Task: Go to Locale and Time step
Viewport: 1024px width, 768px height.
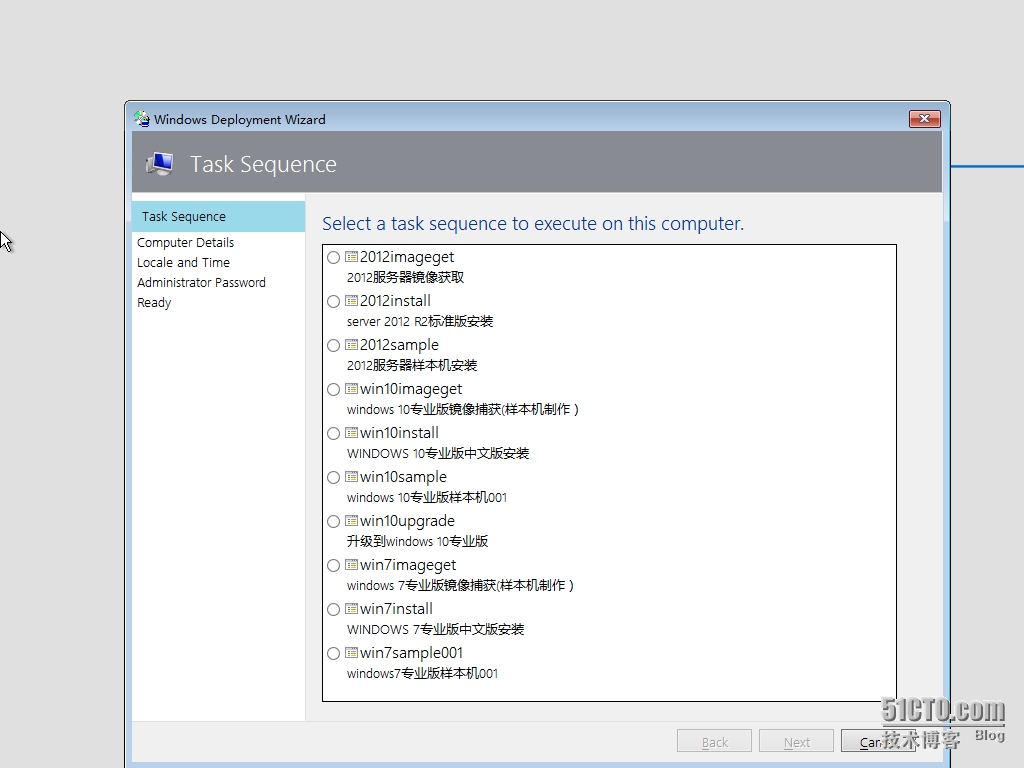Action: (184, 263)
